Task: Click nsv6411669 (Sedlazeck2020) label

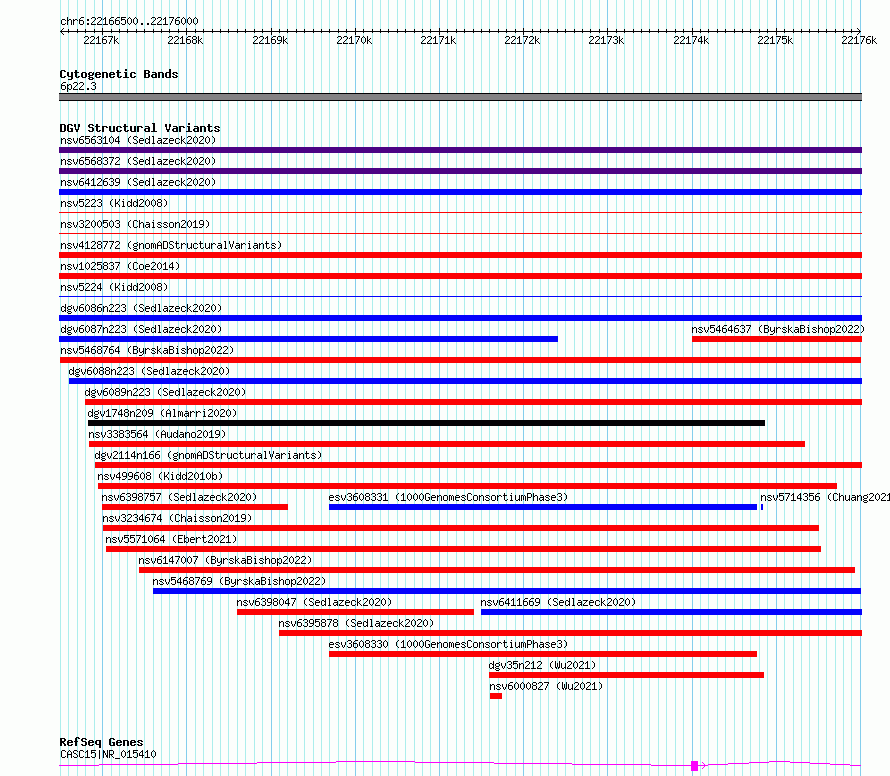Action: click(x=558, y=602)
